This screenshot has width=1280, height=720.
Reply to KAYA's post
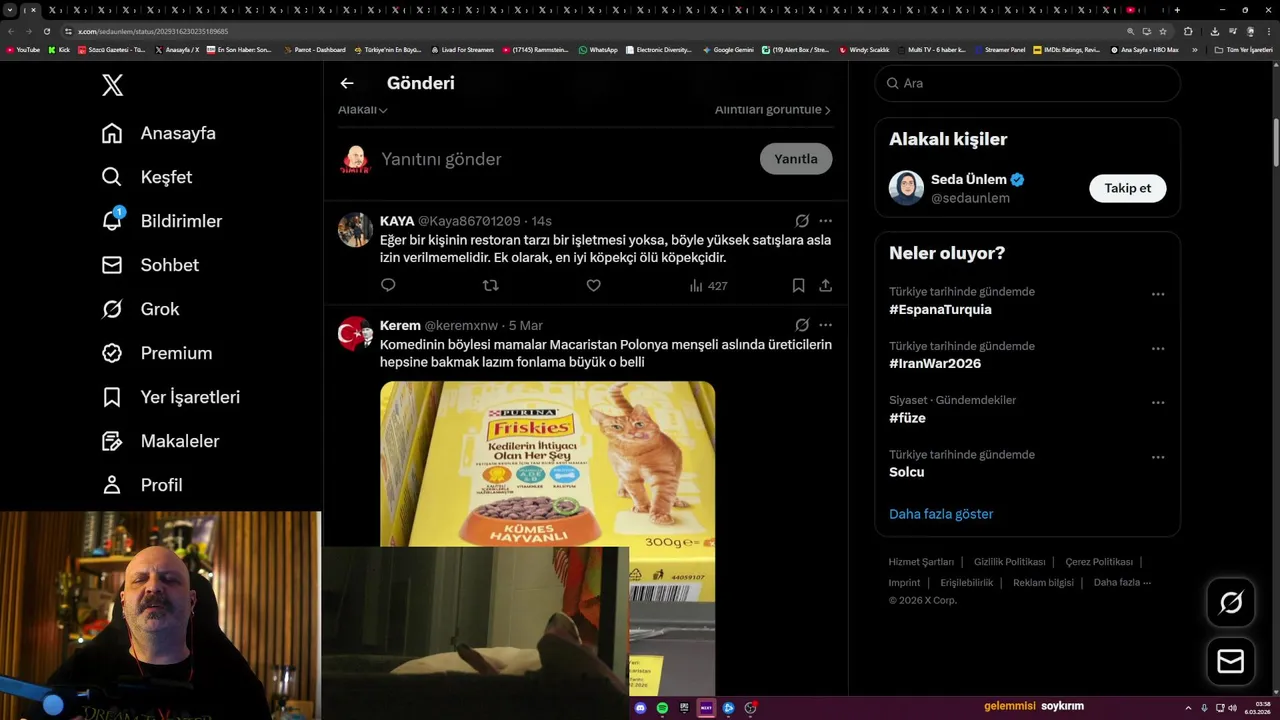pyautogui.click(x=388, y=286)
